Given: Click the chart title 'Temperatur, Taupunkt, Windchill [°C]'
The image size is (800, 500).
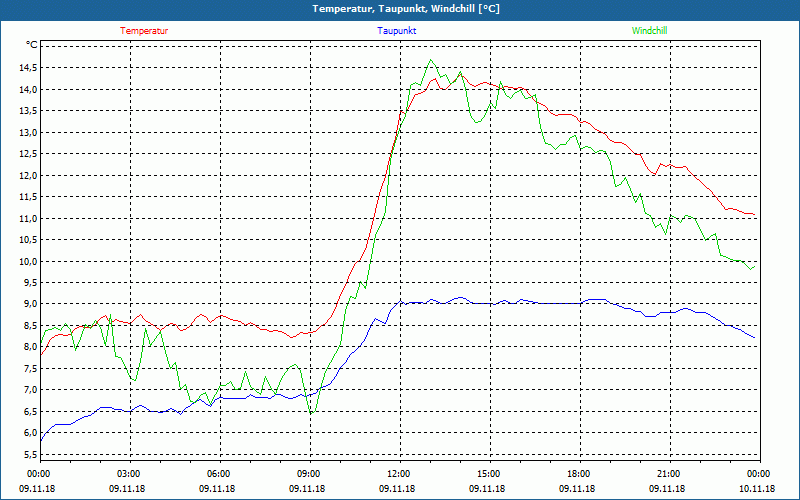Looking at the screenshot, I should click(406, 9).
